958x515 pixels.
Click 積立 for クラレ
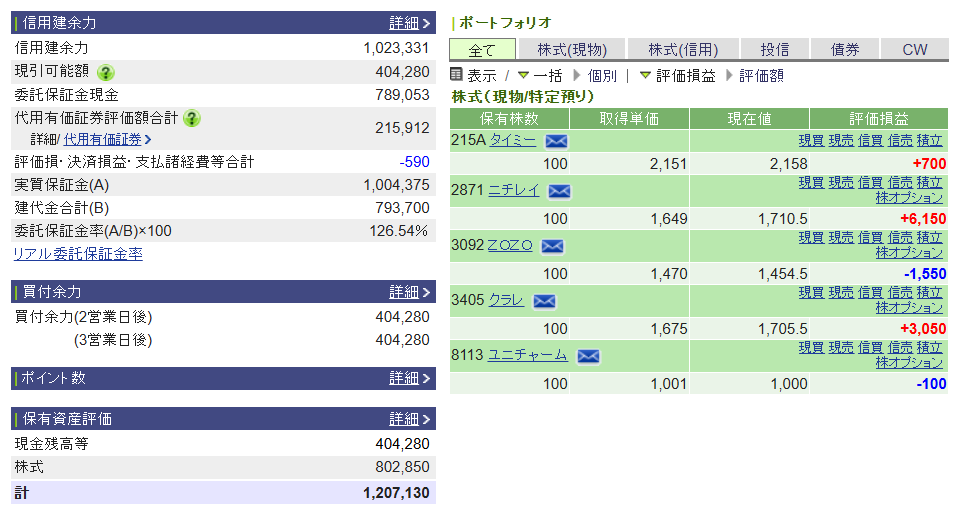[x=929, y=293]
